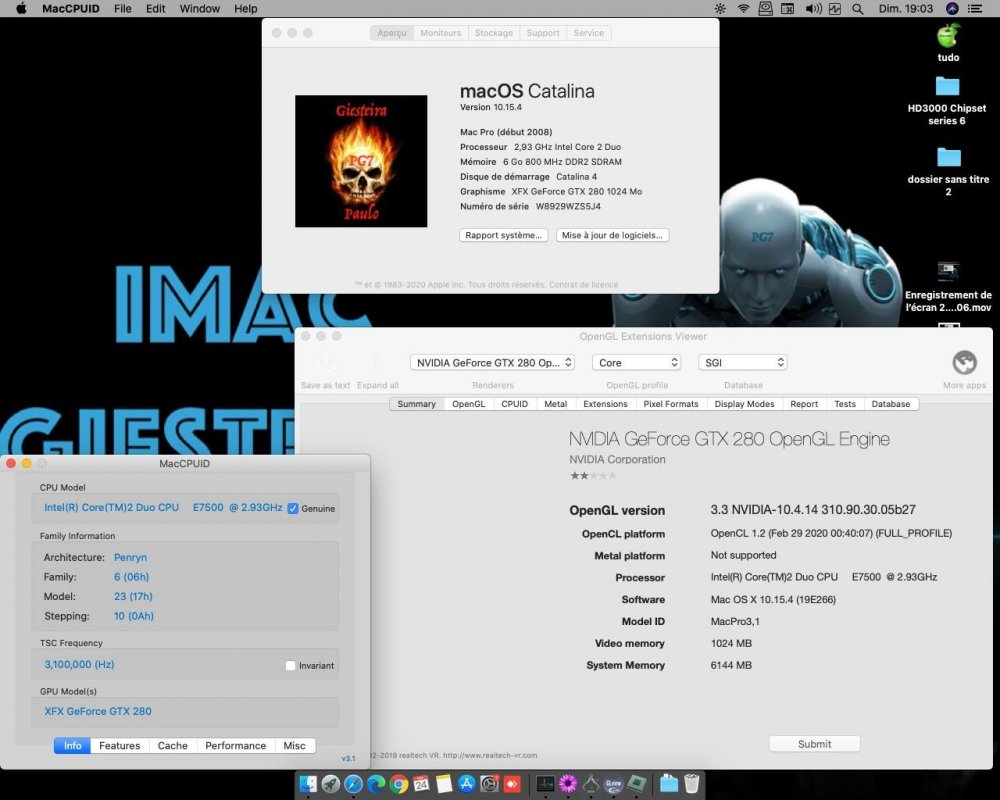Image resolution: width=1000 pixels, height=800 pixels.
Task: Launch the red AnyDesk icon in the dock
Action: (512, 783)
